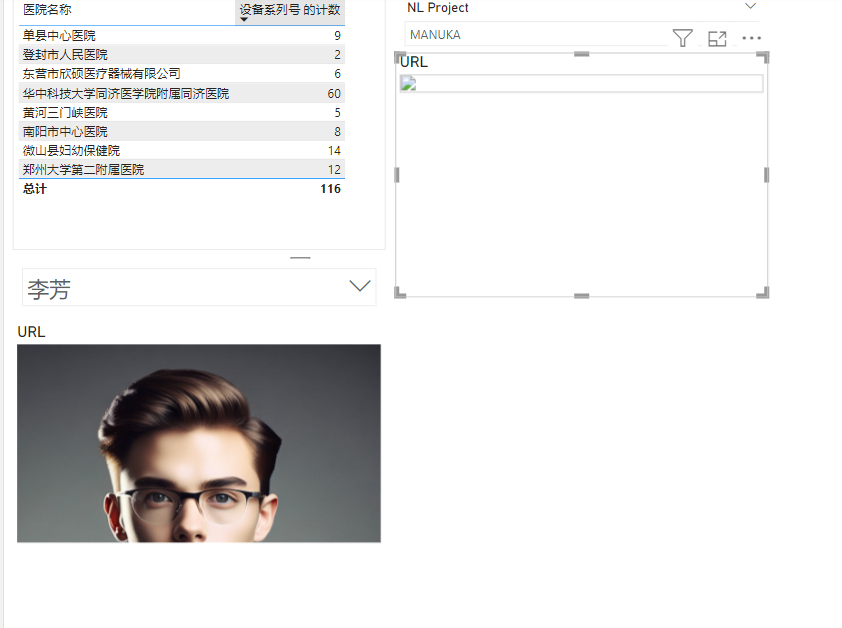Open focus mode for the URL visual
The width and height of the screenshot is (842, 628).
click(717, 39)
